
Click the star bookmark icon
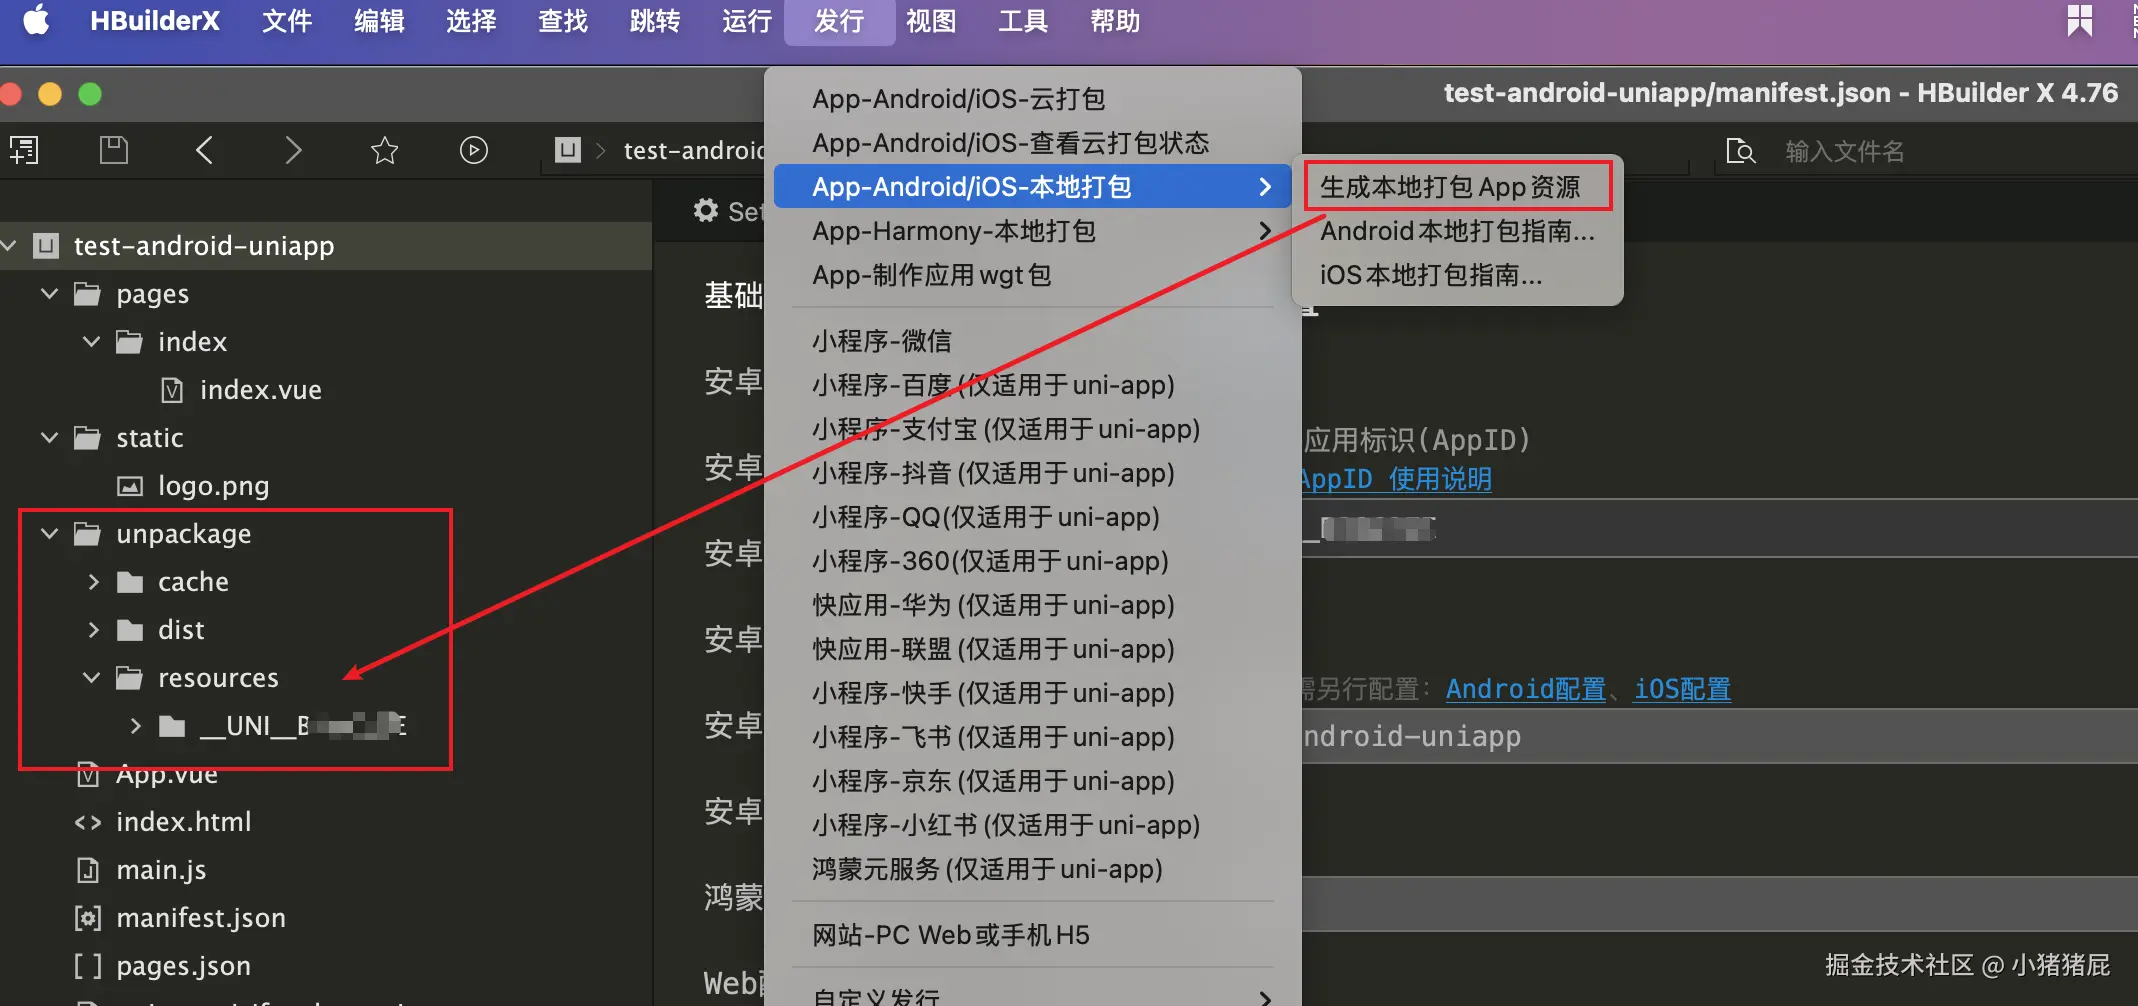coord(384,151)
